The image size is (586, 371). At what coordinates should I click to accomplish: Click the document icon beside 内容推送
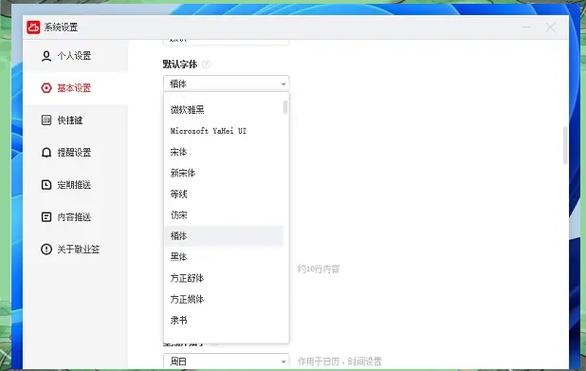[46, 217]
